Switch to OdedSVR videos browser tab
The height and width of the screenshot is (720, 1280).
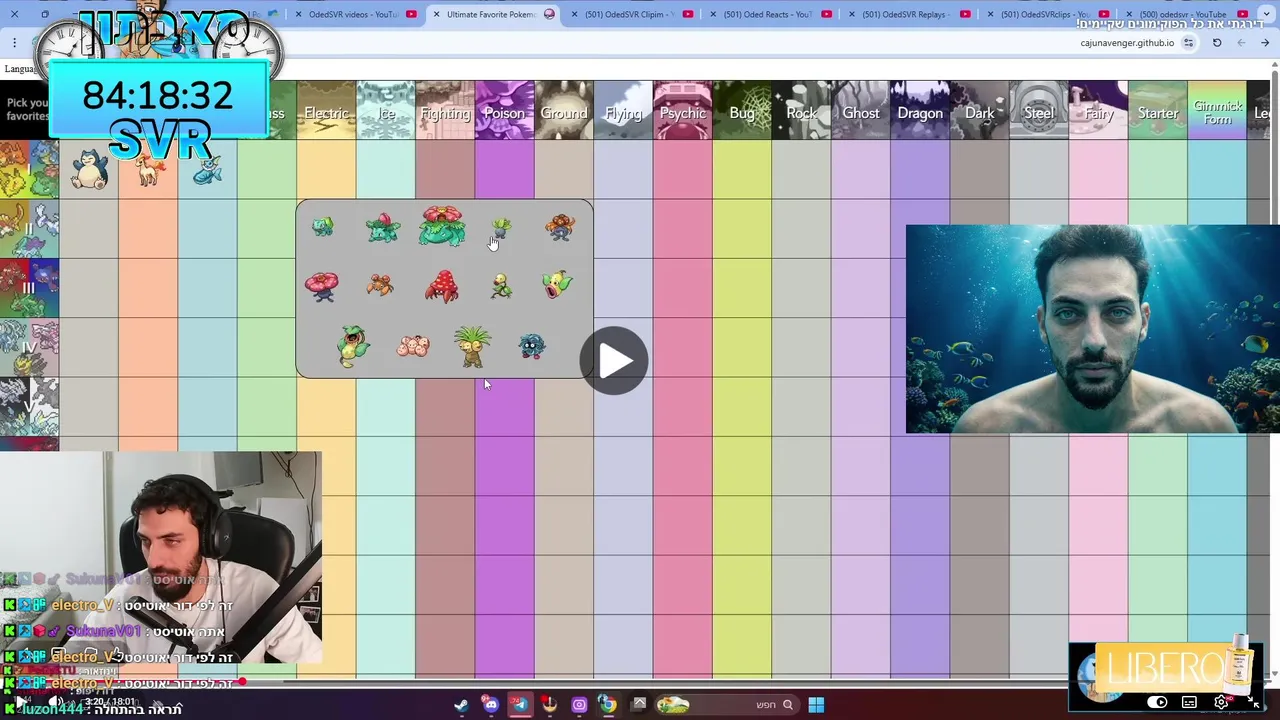pos(355,14)
